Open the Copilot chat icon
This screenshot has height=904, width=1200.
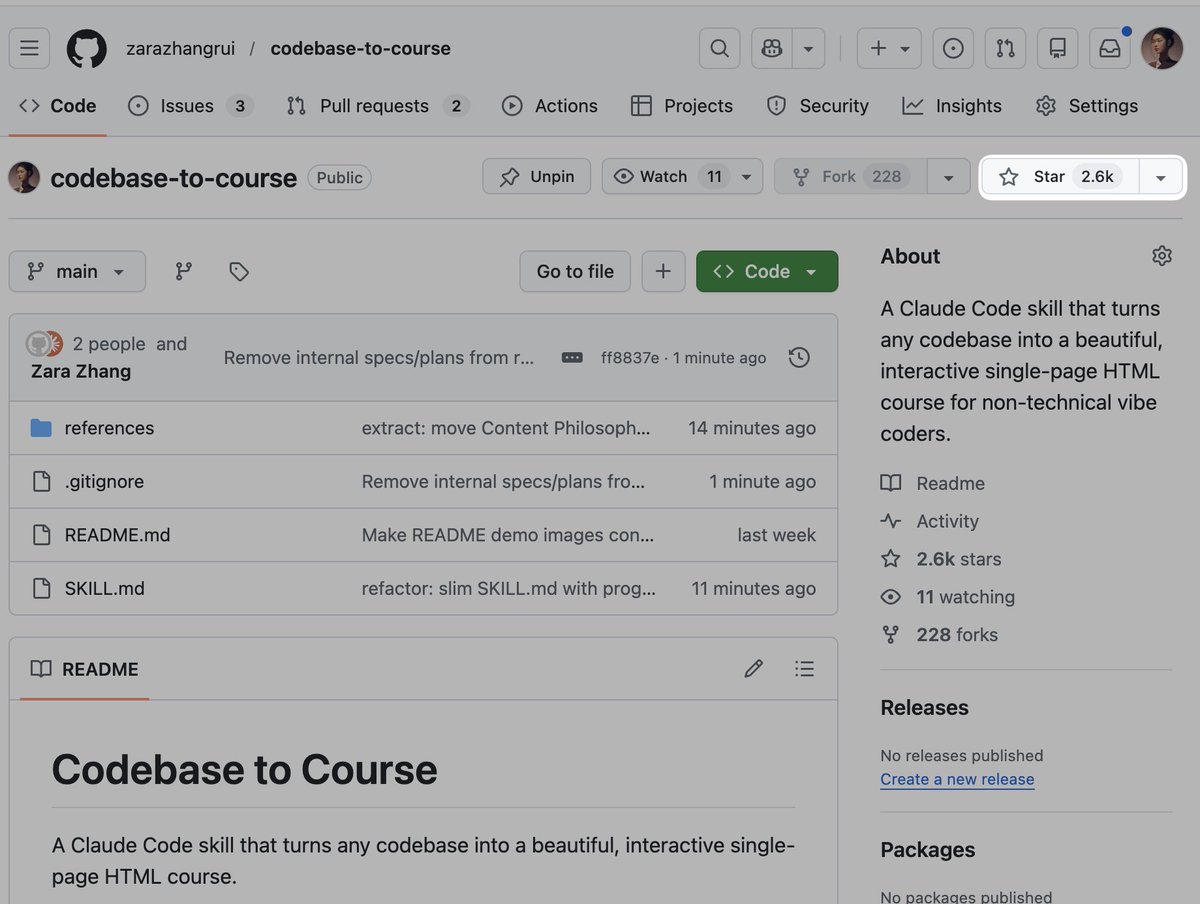click(x=772, y=48)
